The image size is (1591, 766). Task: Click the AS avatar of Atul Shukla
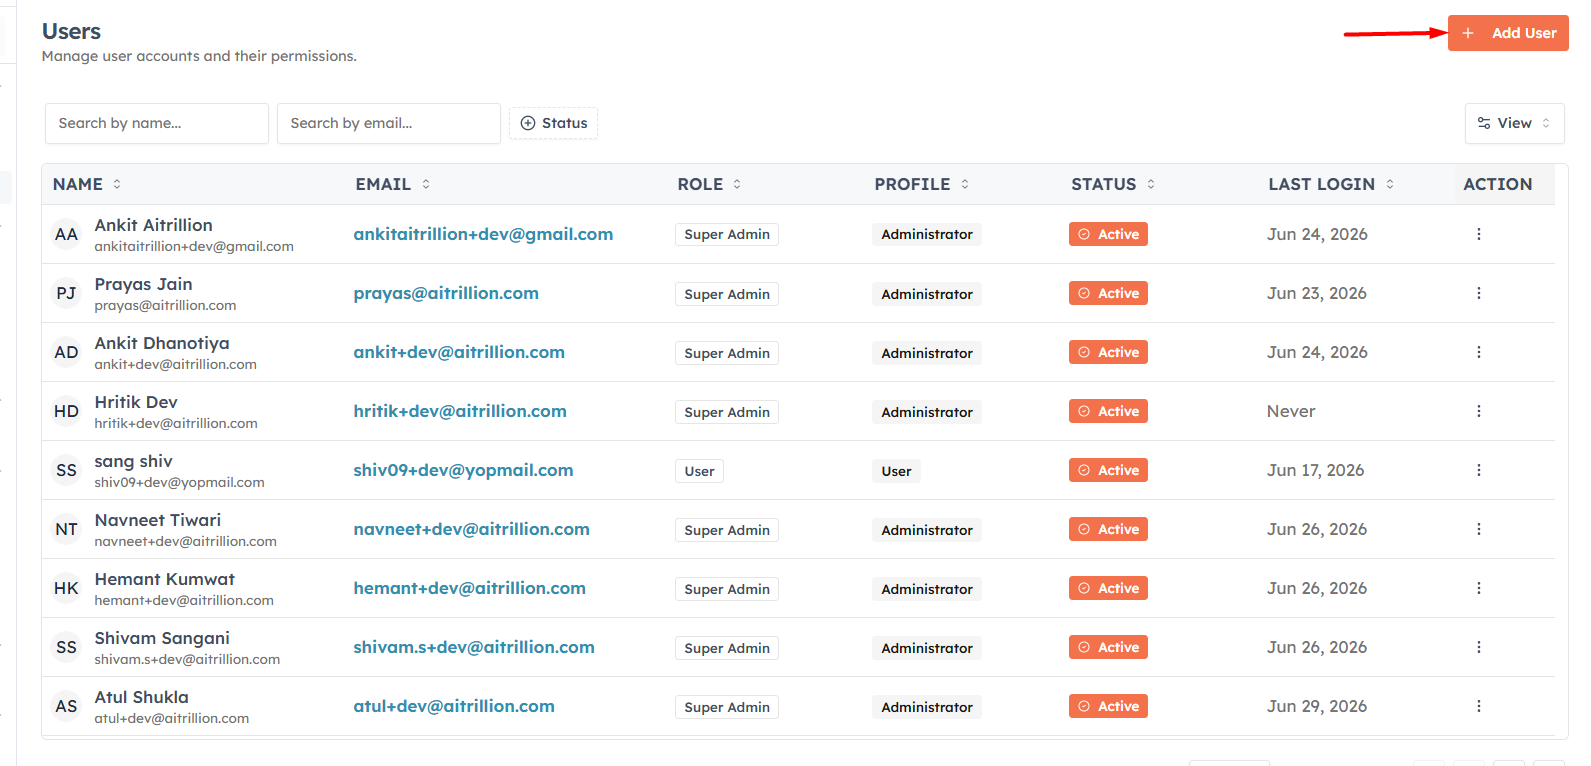coord(66,706)
